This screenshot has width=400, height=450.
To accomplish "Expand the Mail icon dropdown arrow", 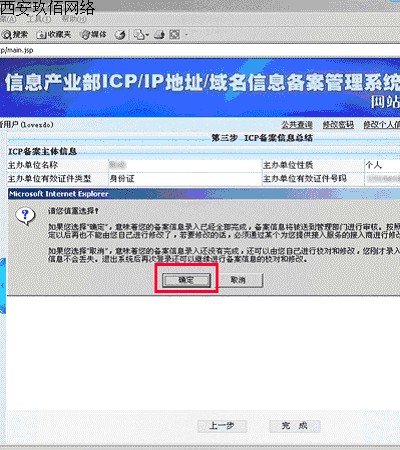I will (147, 35).
